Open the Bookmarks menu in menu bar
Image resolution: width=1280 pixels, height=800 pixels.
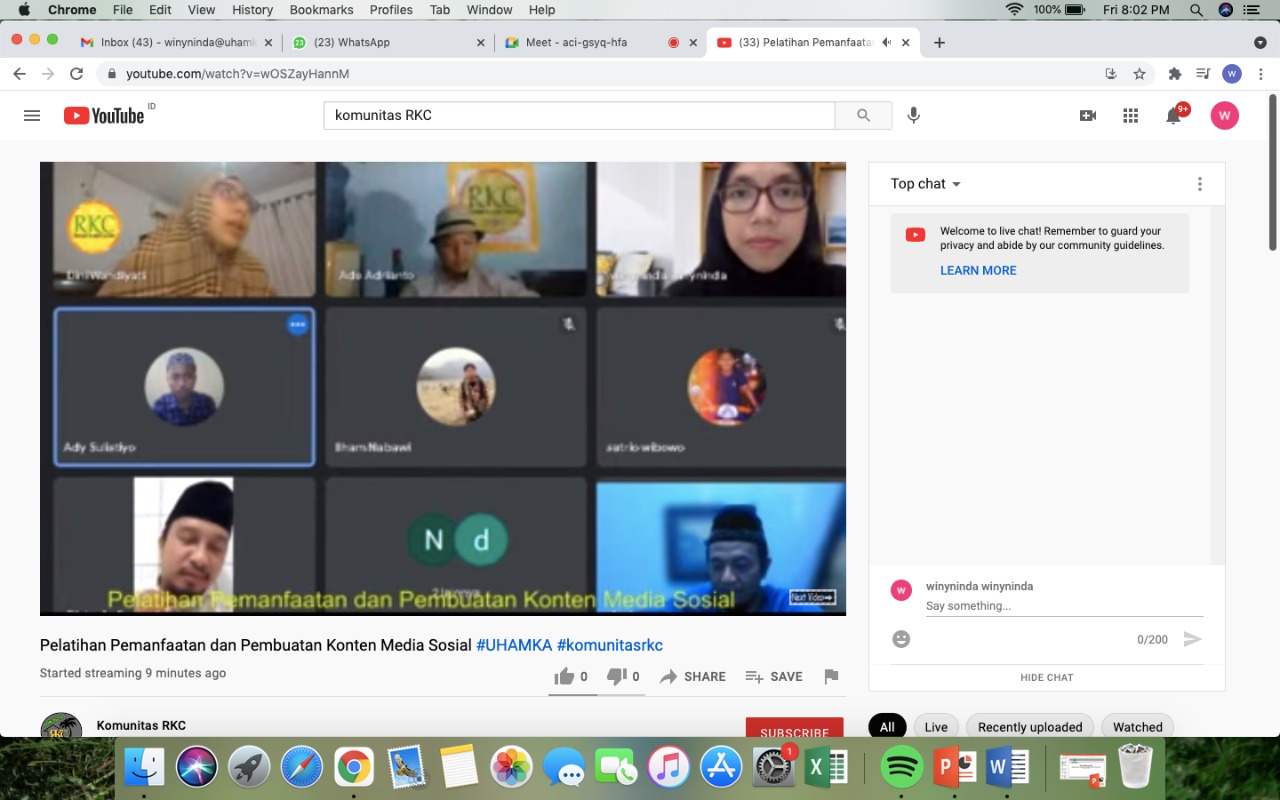click(321, 10)
